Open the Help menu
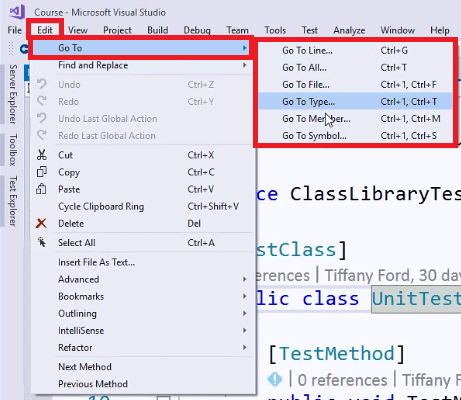The width and height of the screenshot is (461, 400). click(440, 30)
